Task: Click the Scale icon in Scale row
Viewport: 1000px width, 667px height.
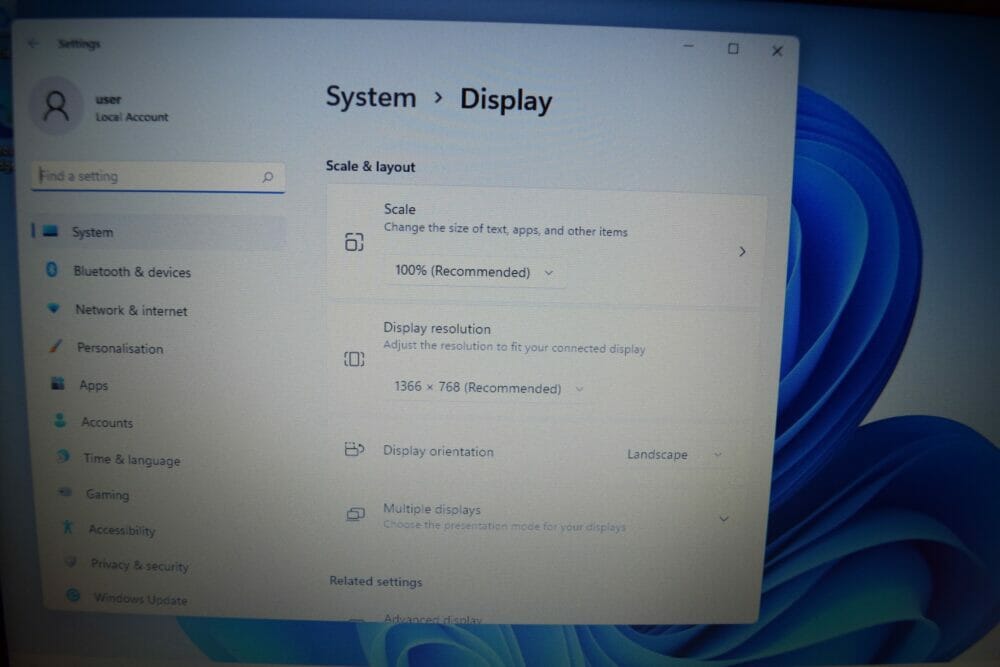Action: pos(354,242)
